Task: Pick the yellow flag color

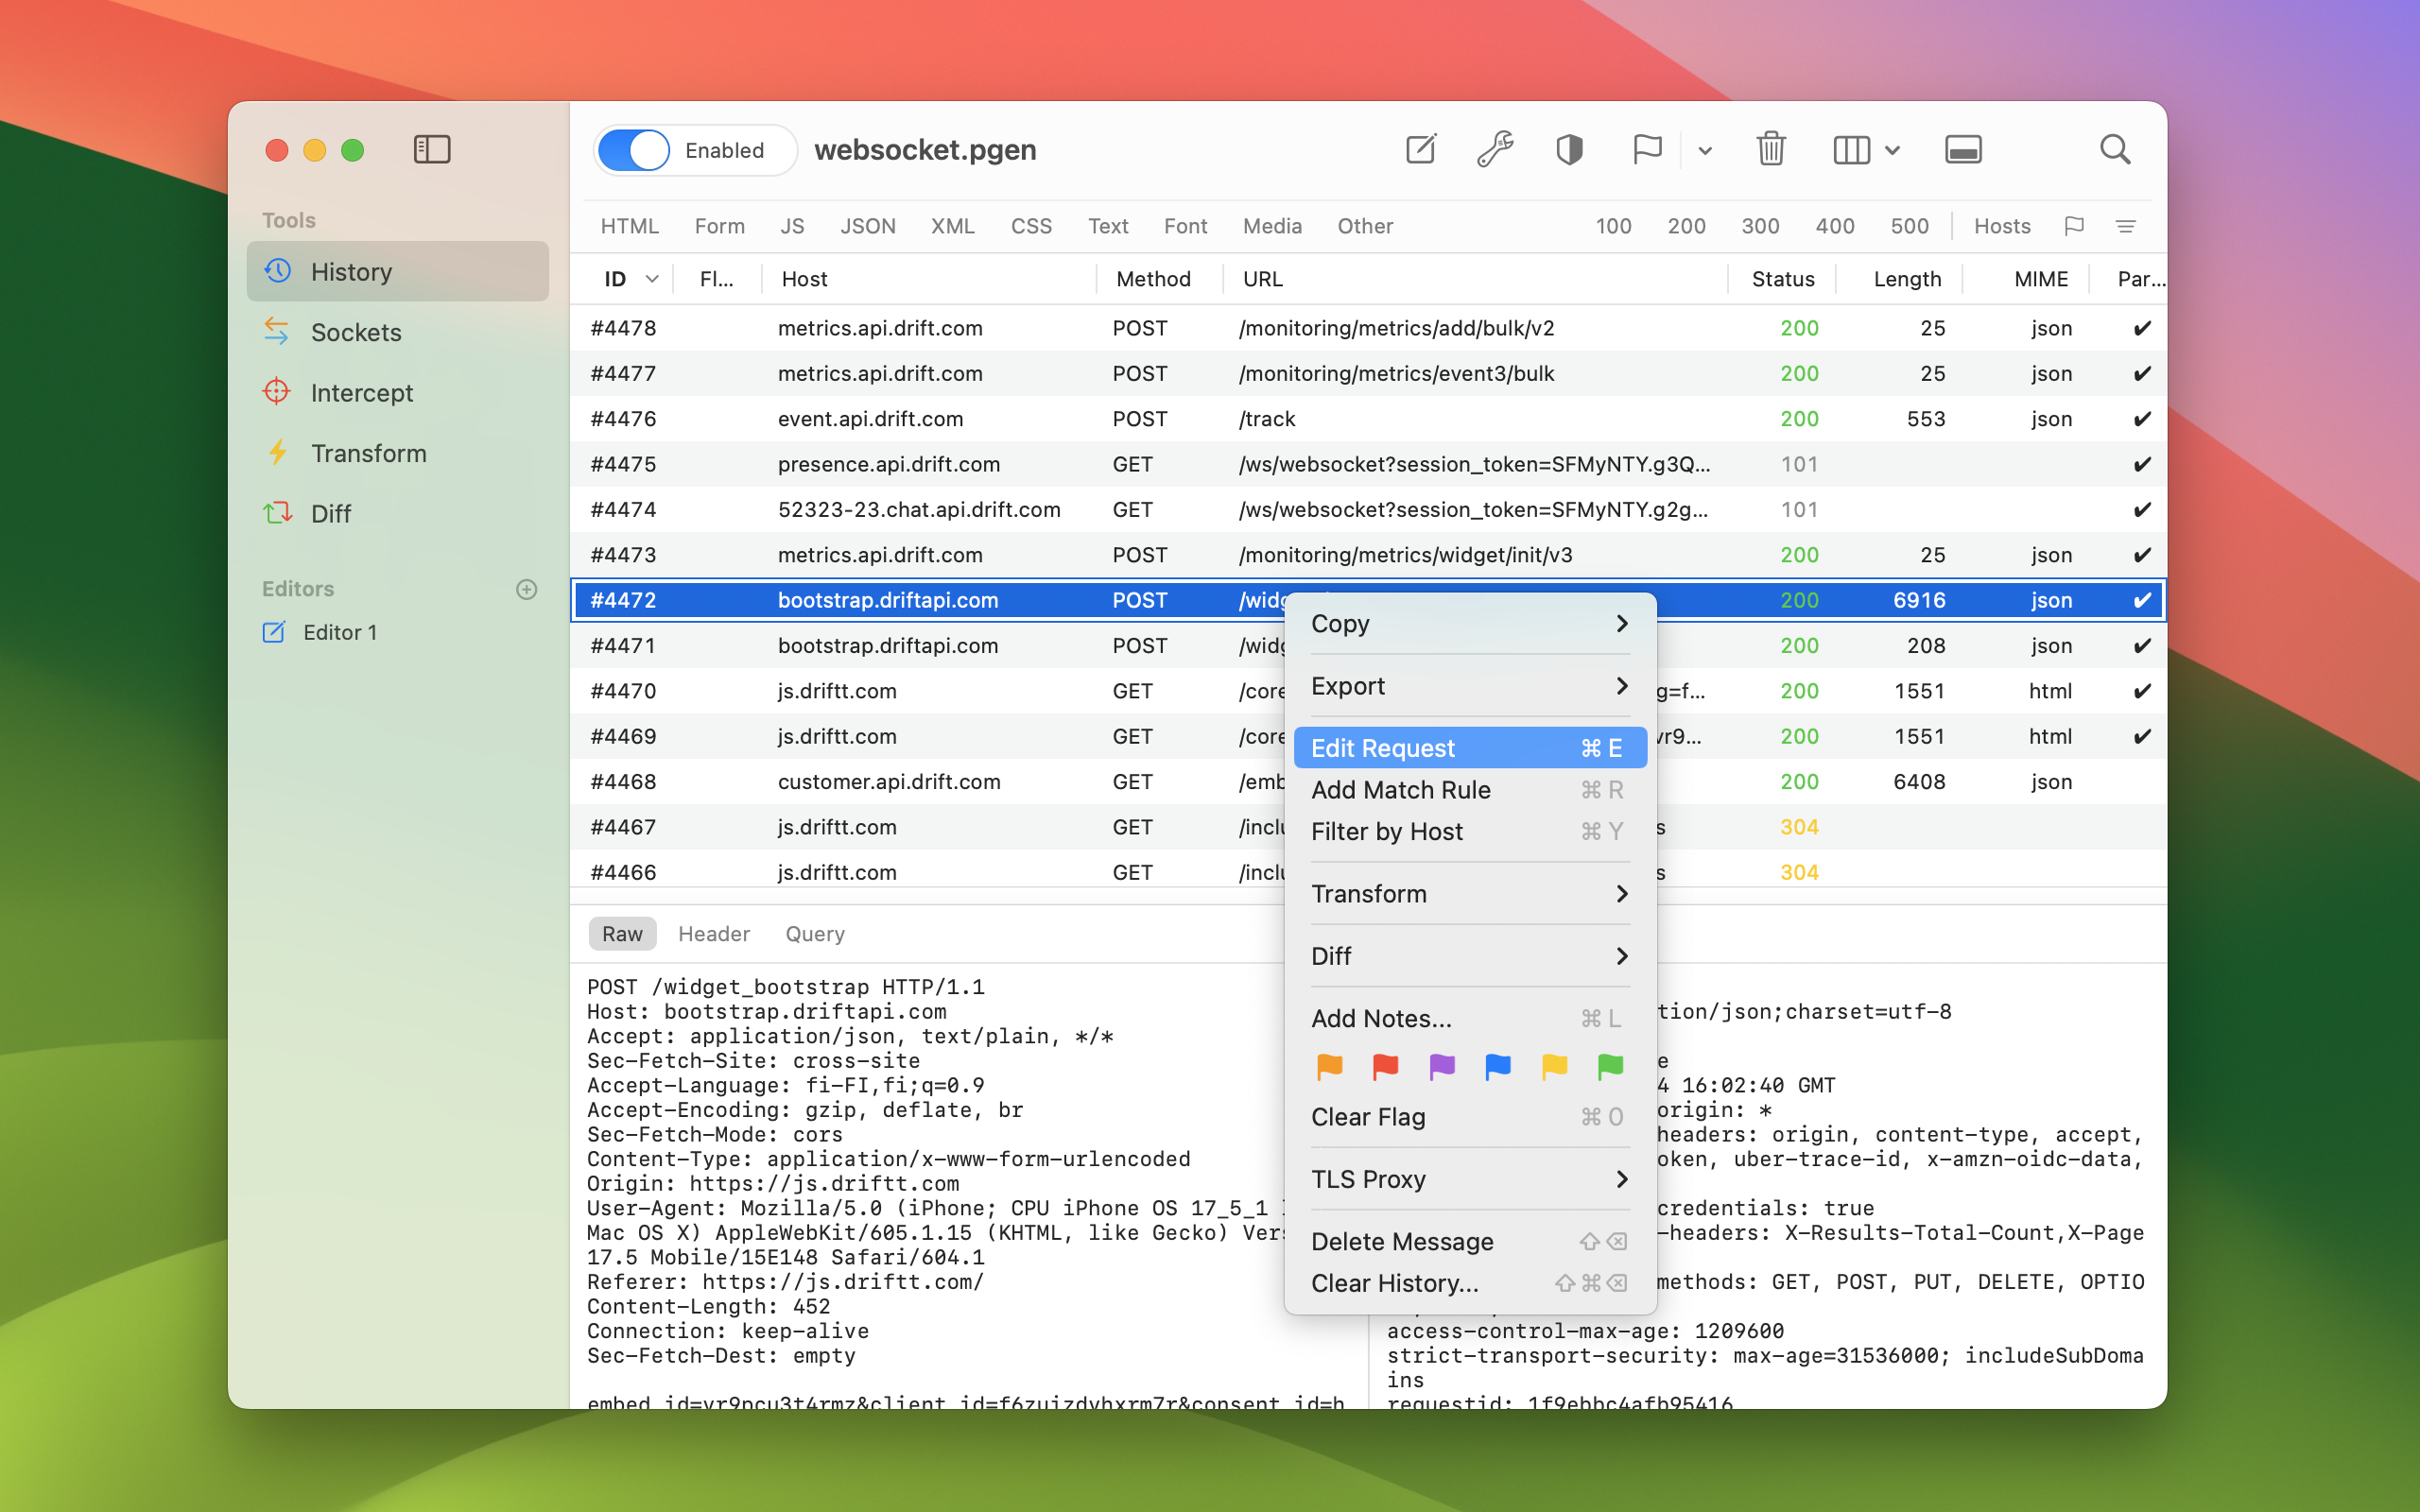Action: point(1555,1067)
